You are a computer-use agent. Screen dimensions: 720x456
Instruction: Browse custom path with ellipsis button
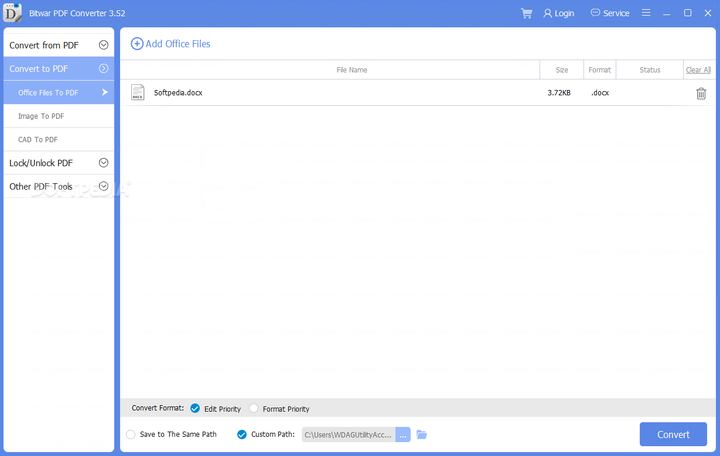(x=403, y=434)
